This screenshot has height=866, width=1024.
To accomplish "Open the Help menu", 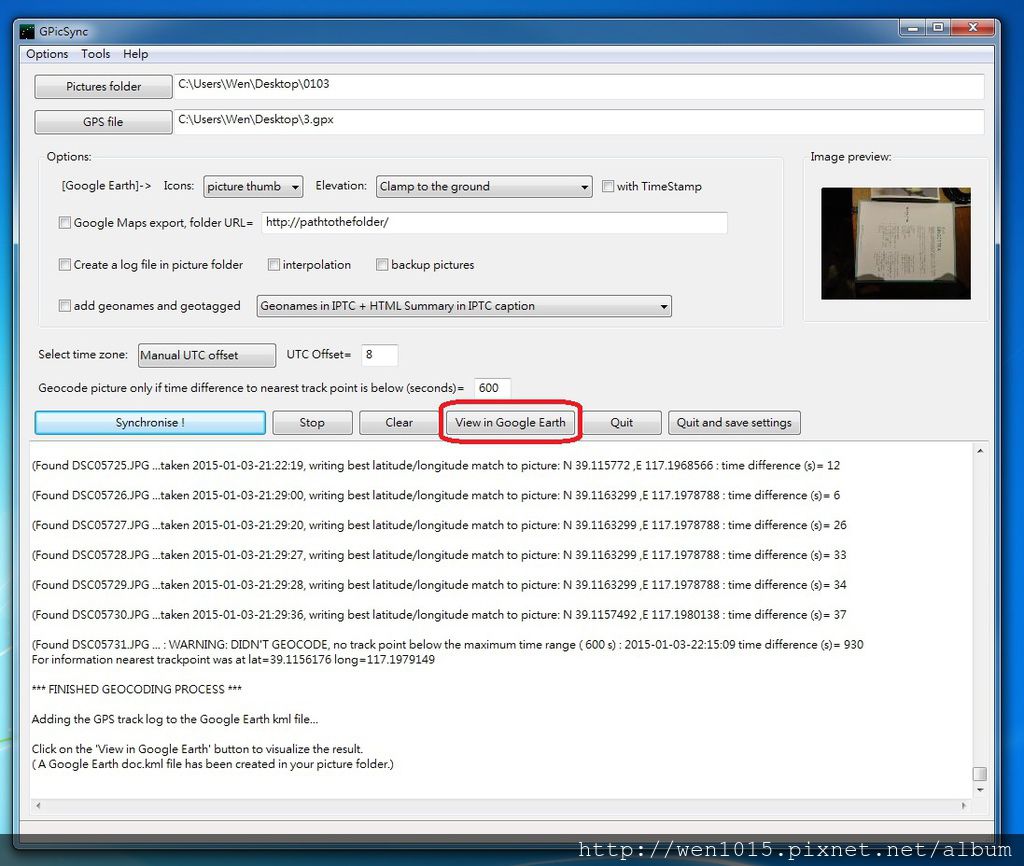I will pos(135,54).
